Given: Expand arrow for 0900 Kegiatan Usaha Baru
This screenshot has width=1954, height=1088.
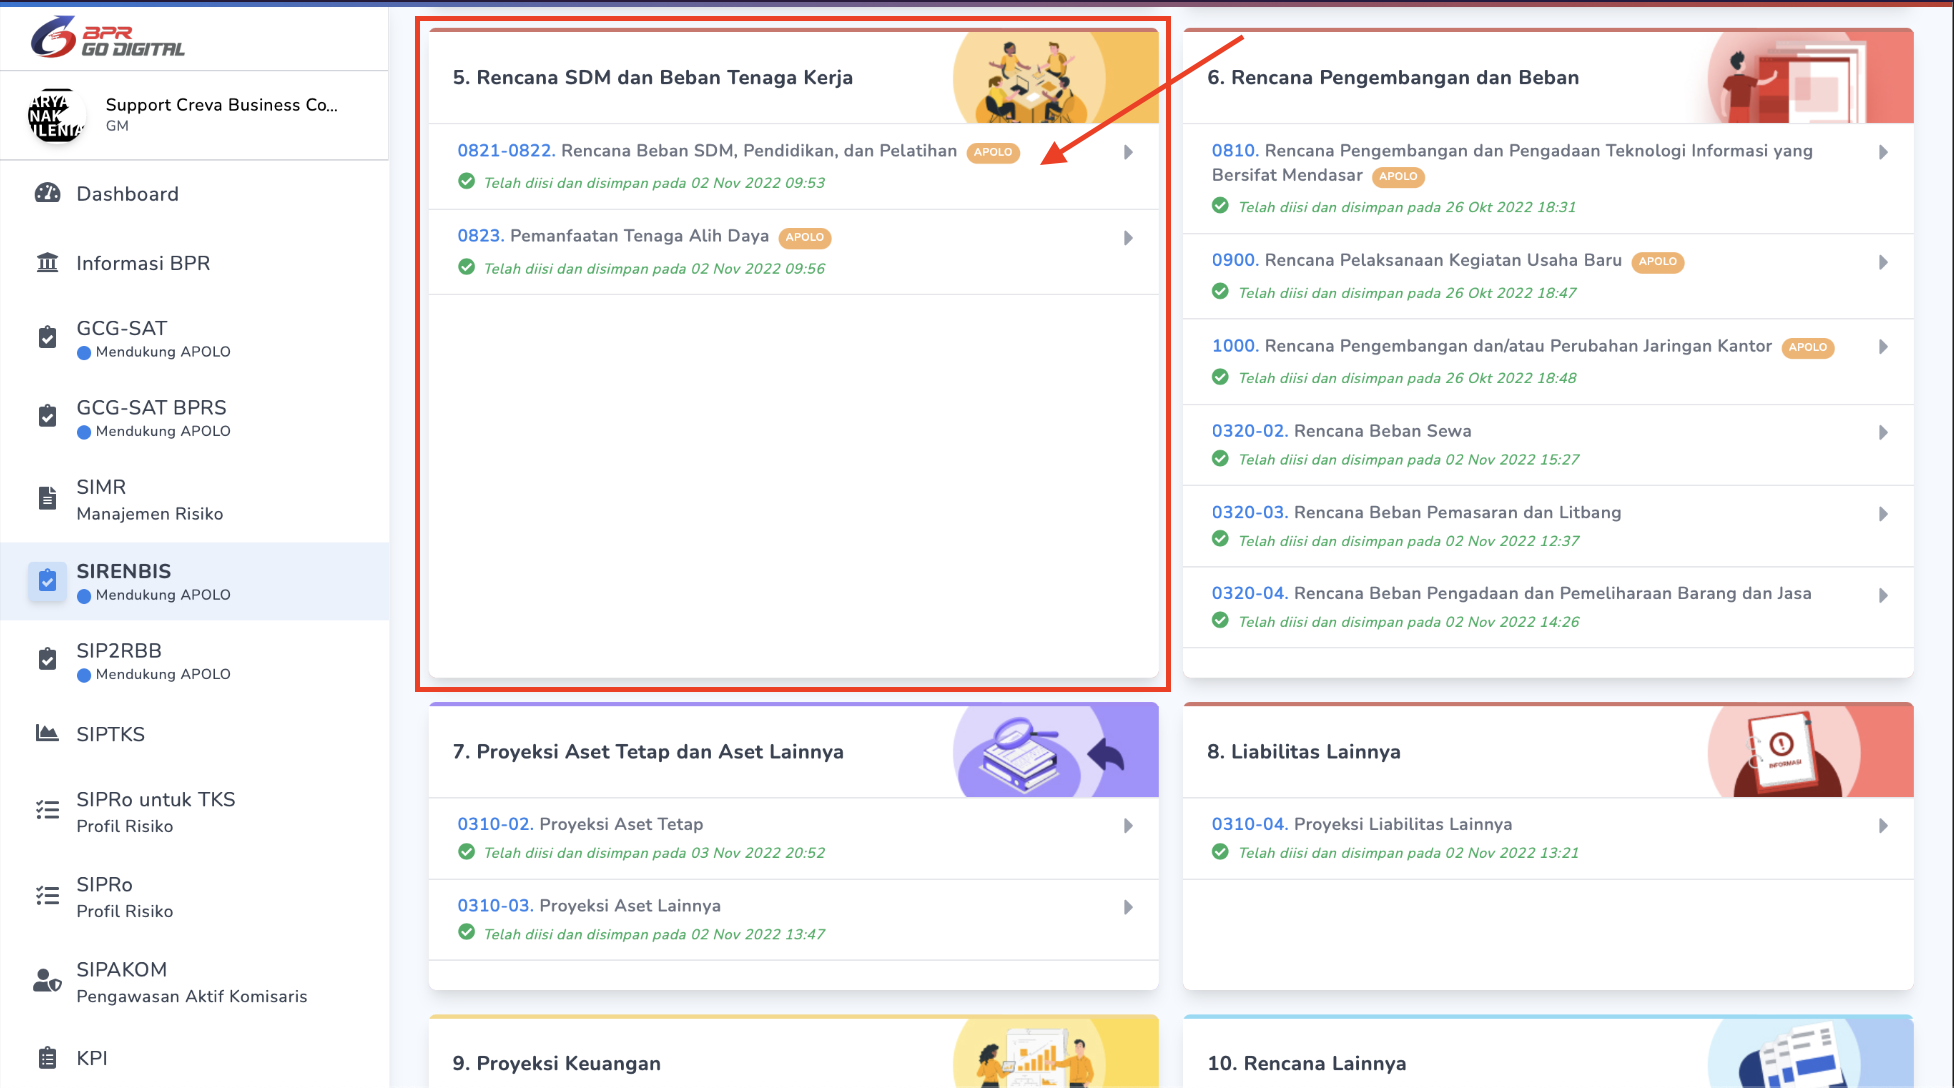Looking at the screenshot, I should click(x=1883, y=262).
